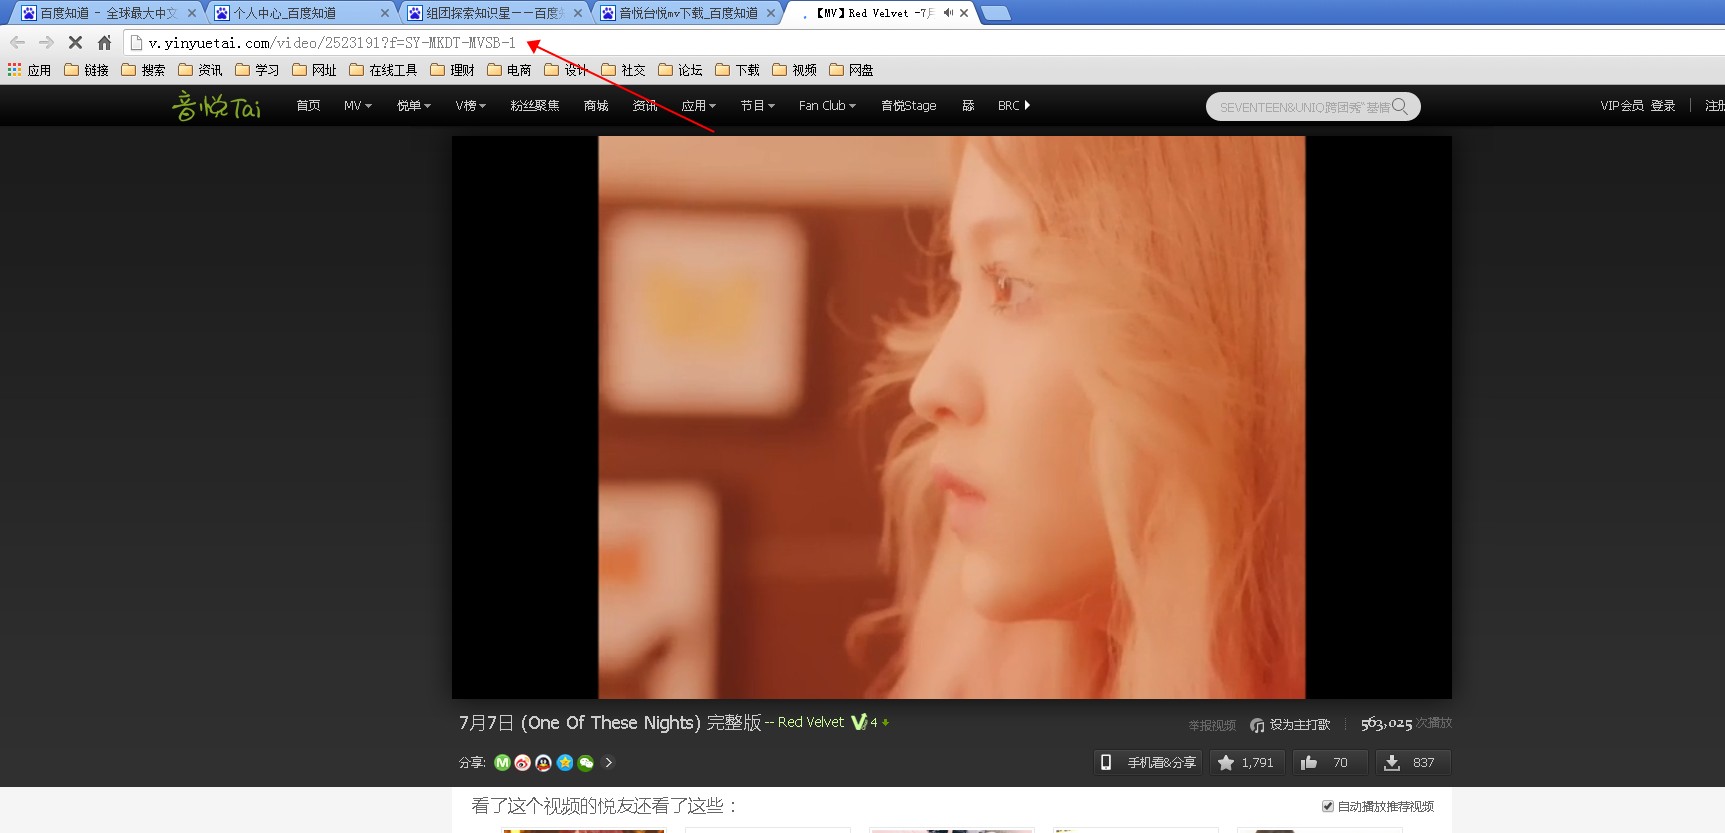The height and width of the screenshot is (833, 1725).
Task: Open the 理财 bookmark folder
Action: tap(452, 70)
